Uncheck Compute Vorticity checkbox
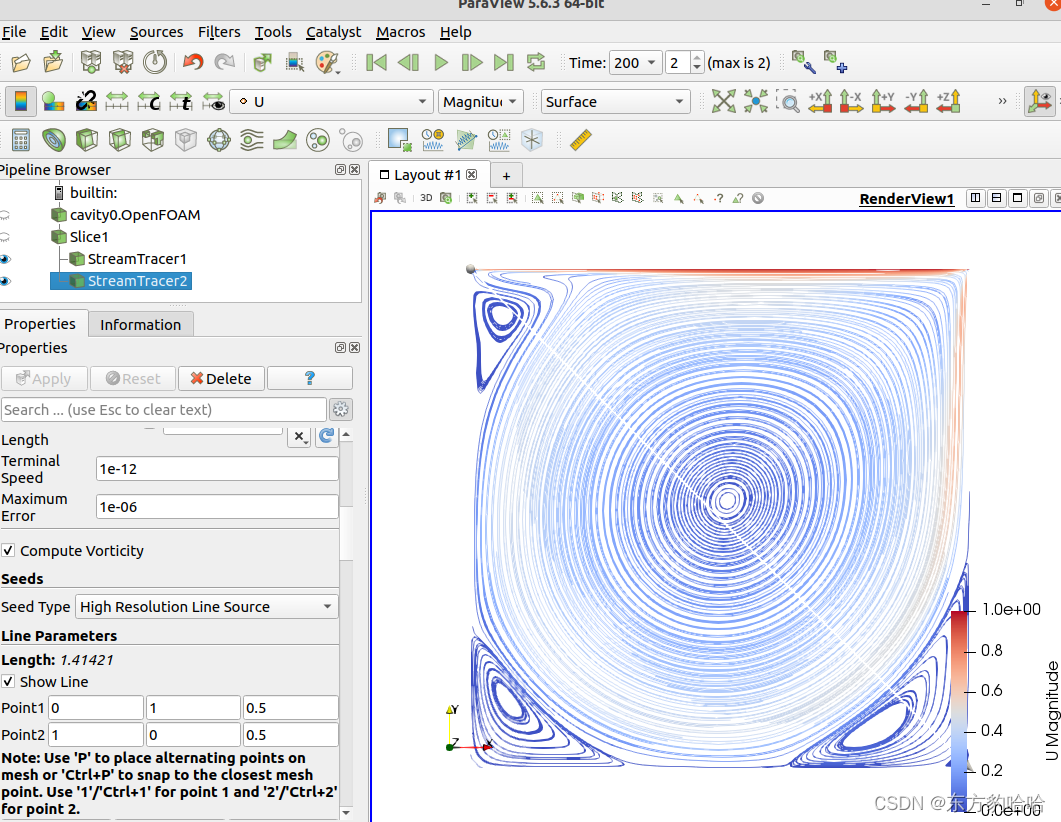The height and width of the screenshot is (822, 1061). coord(8,551)
